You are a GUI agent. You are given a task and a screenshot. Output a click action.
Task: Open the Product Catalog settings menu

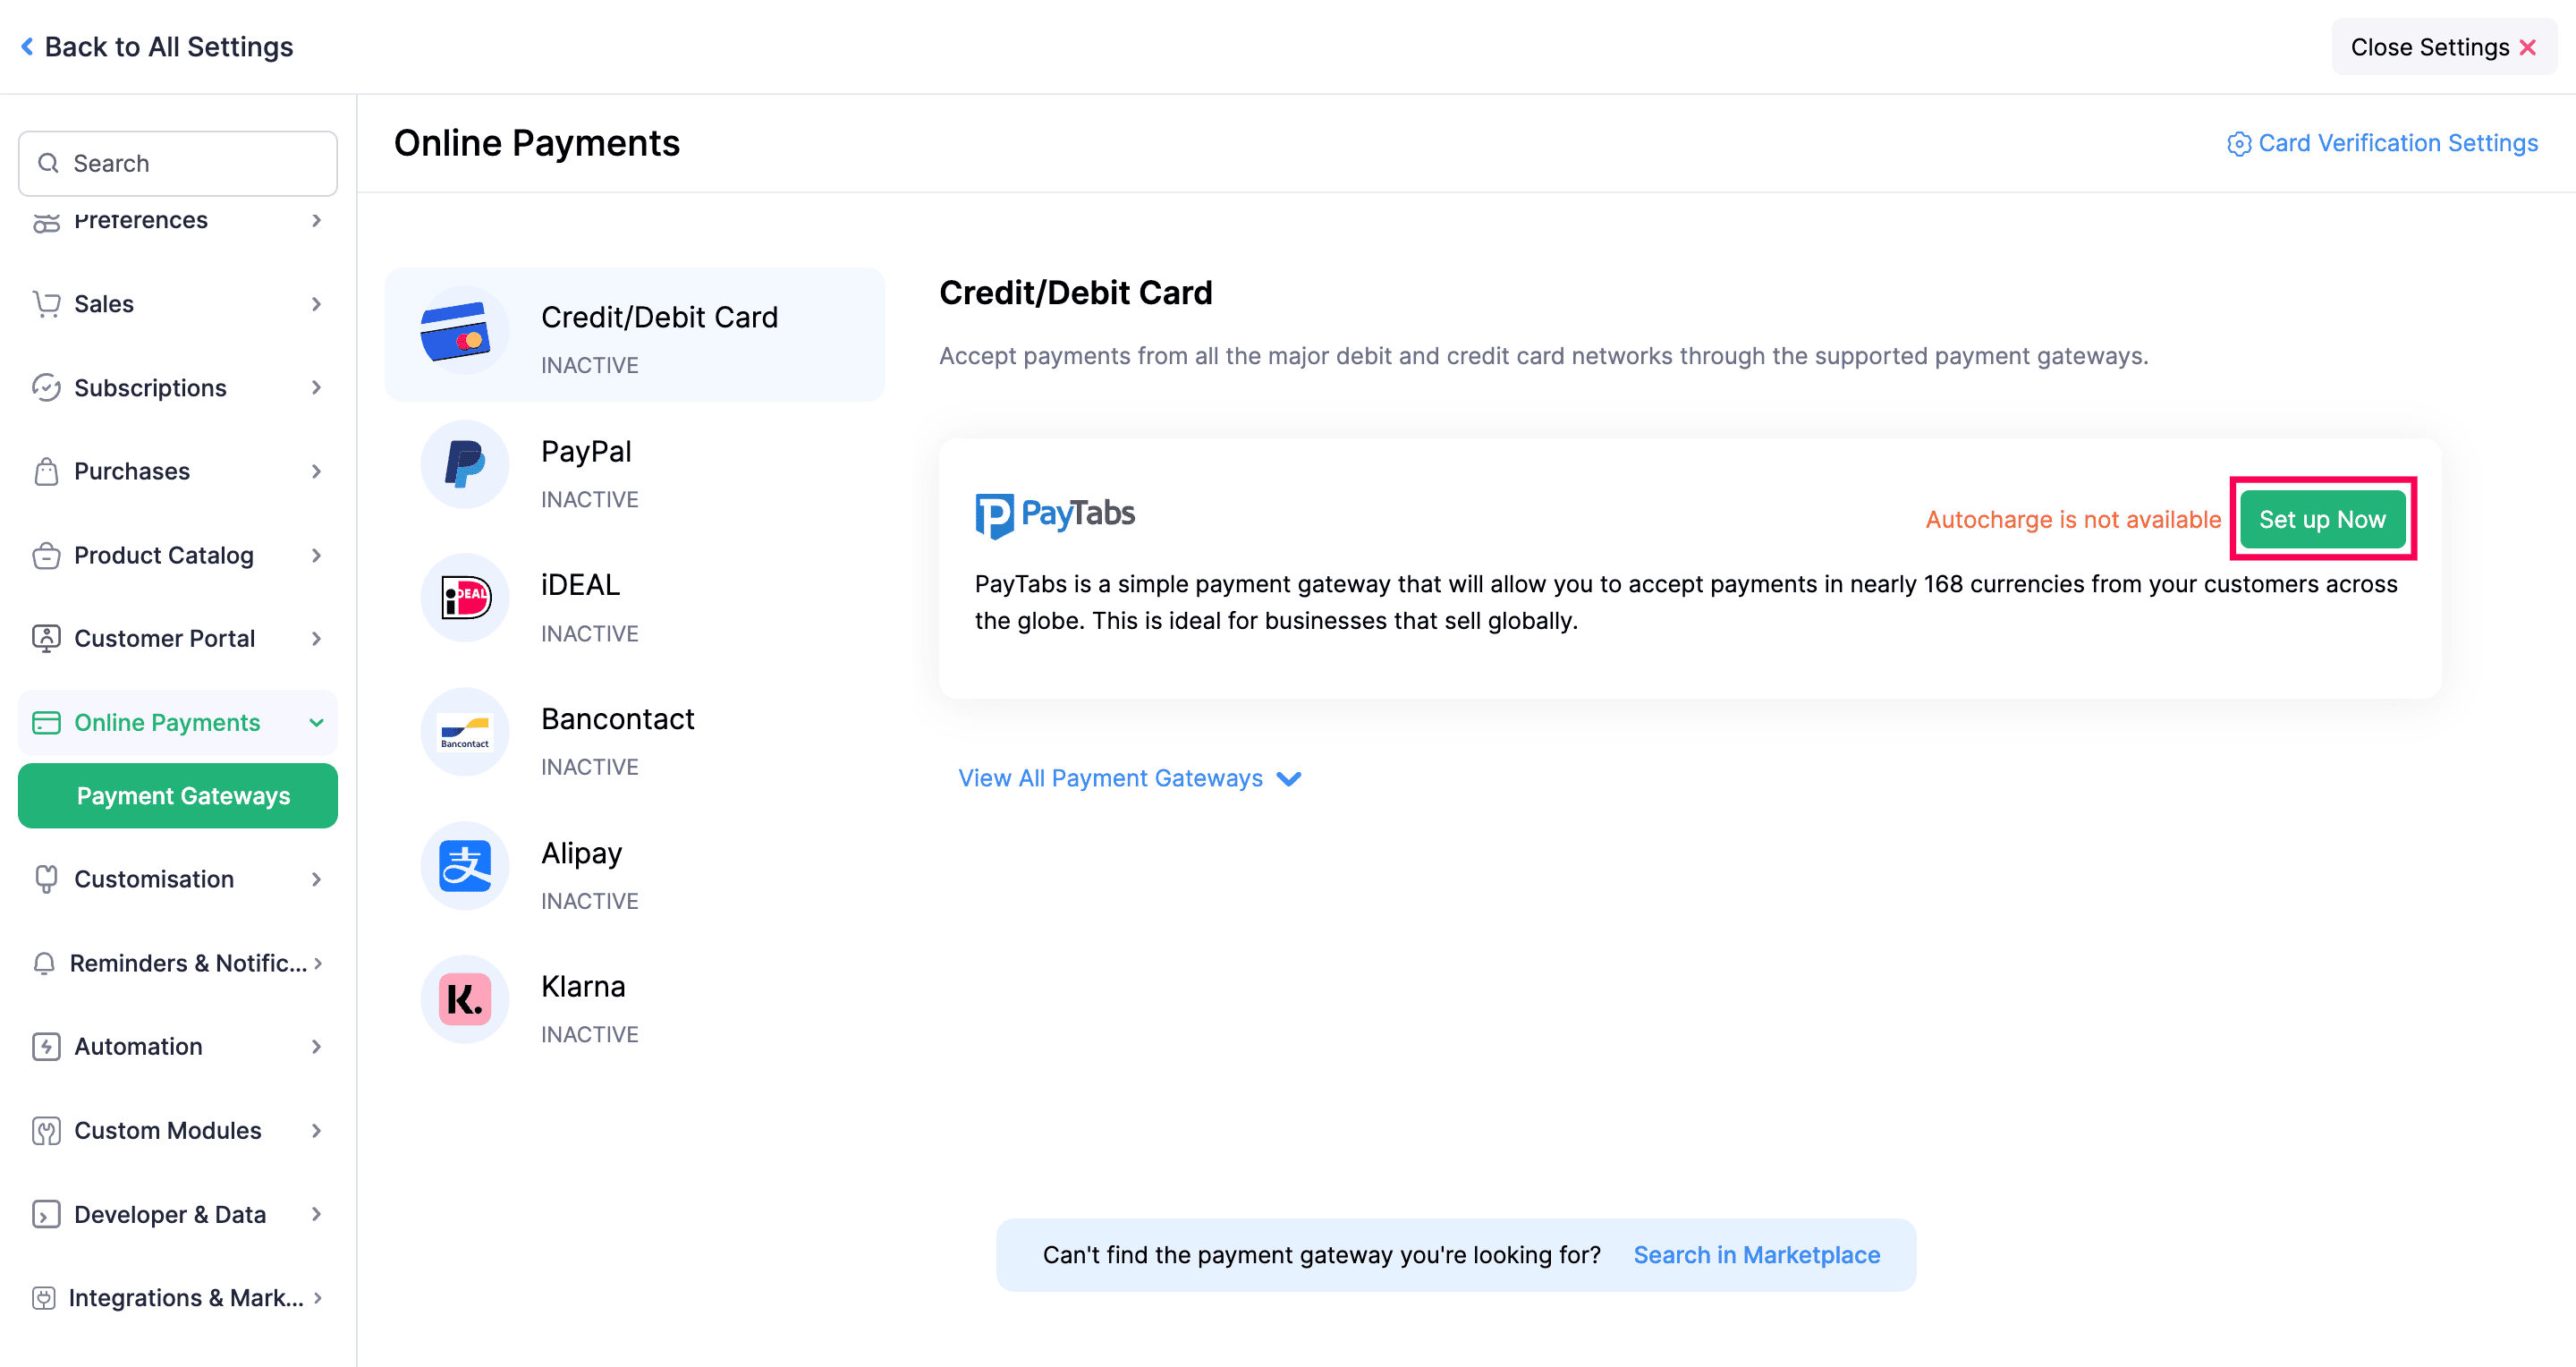coord(178,555)
